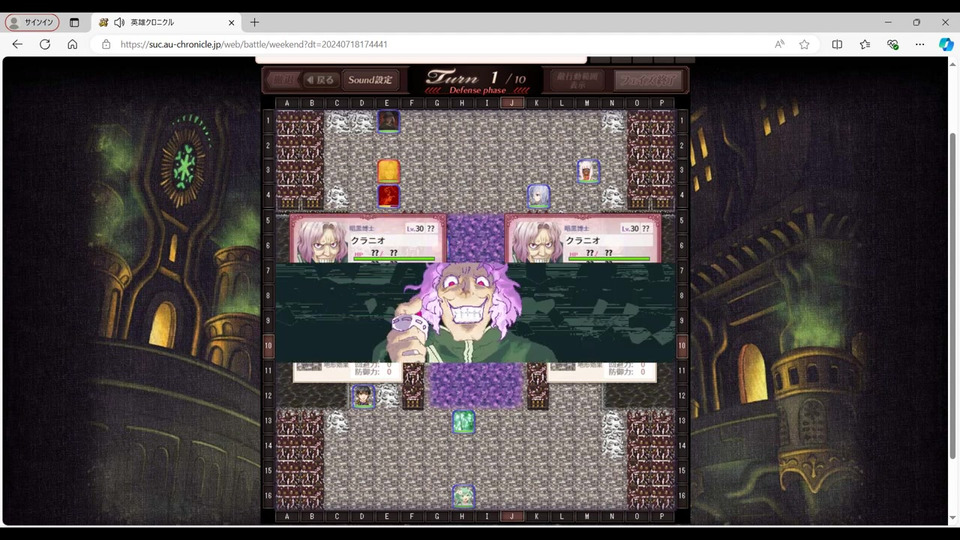
Task: Click the scrollbar up arrow
Action: point(952,64)
